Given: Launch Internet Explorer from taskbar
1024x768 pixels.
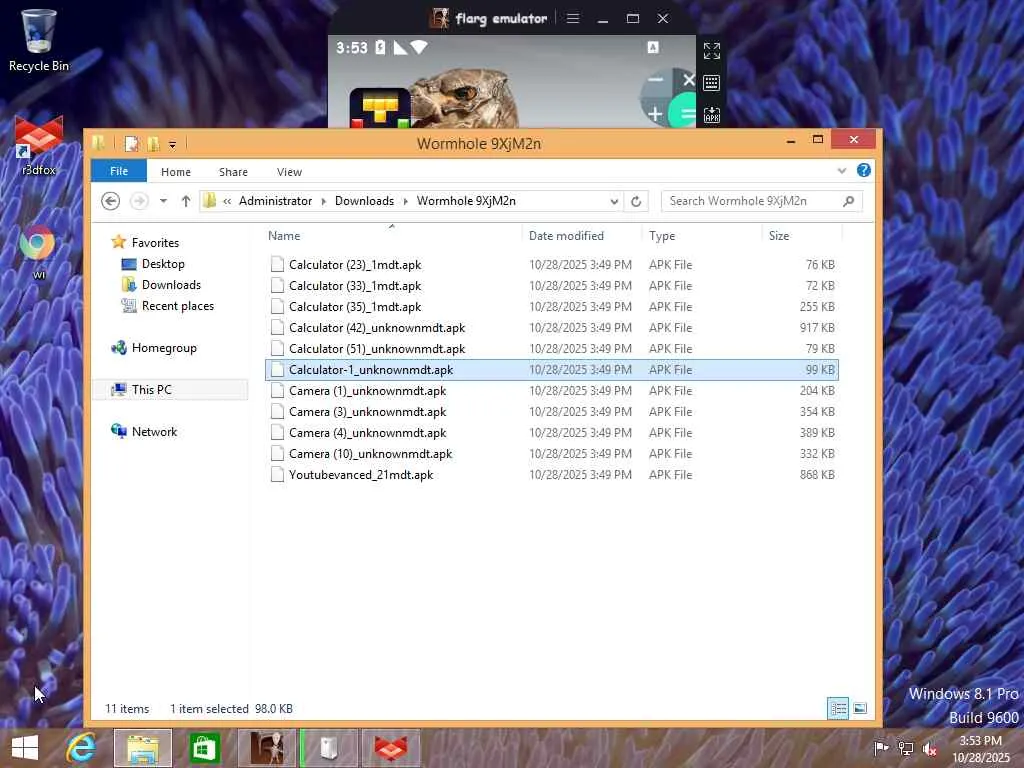Looking at the screenshot, I should point(82,748).
